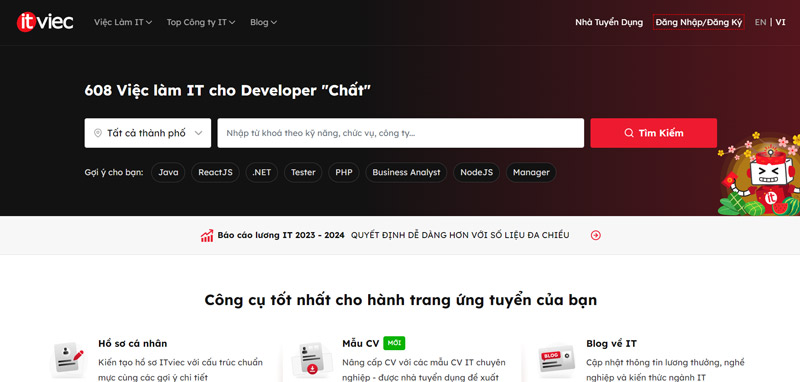Select the Java suggestion tag
Image resolution: width=800 pixels, height=382 pixels.
point(168,172)
